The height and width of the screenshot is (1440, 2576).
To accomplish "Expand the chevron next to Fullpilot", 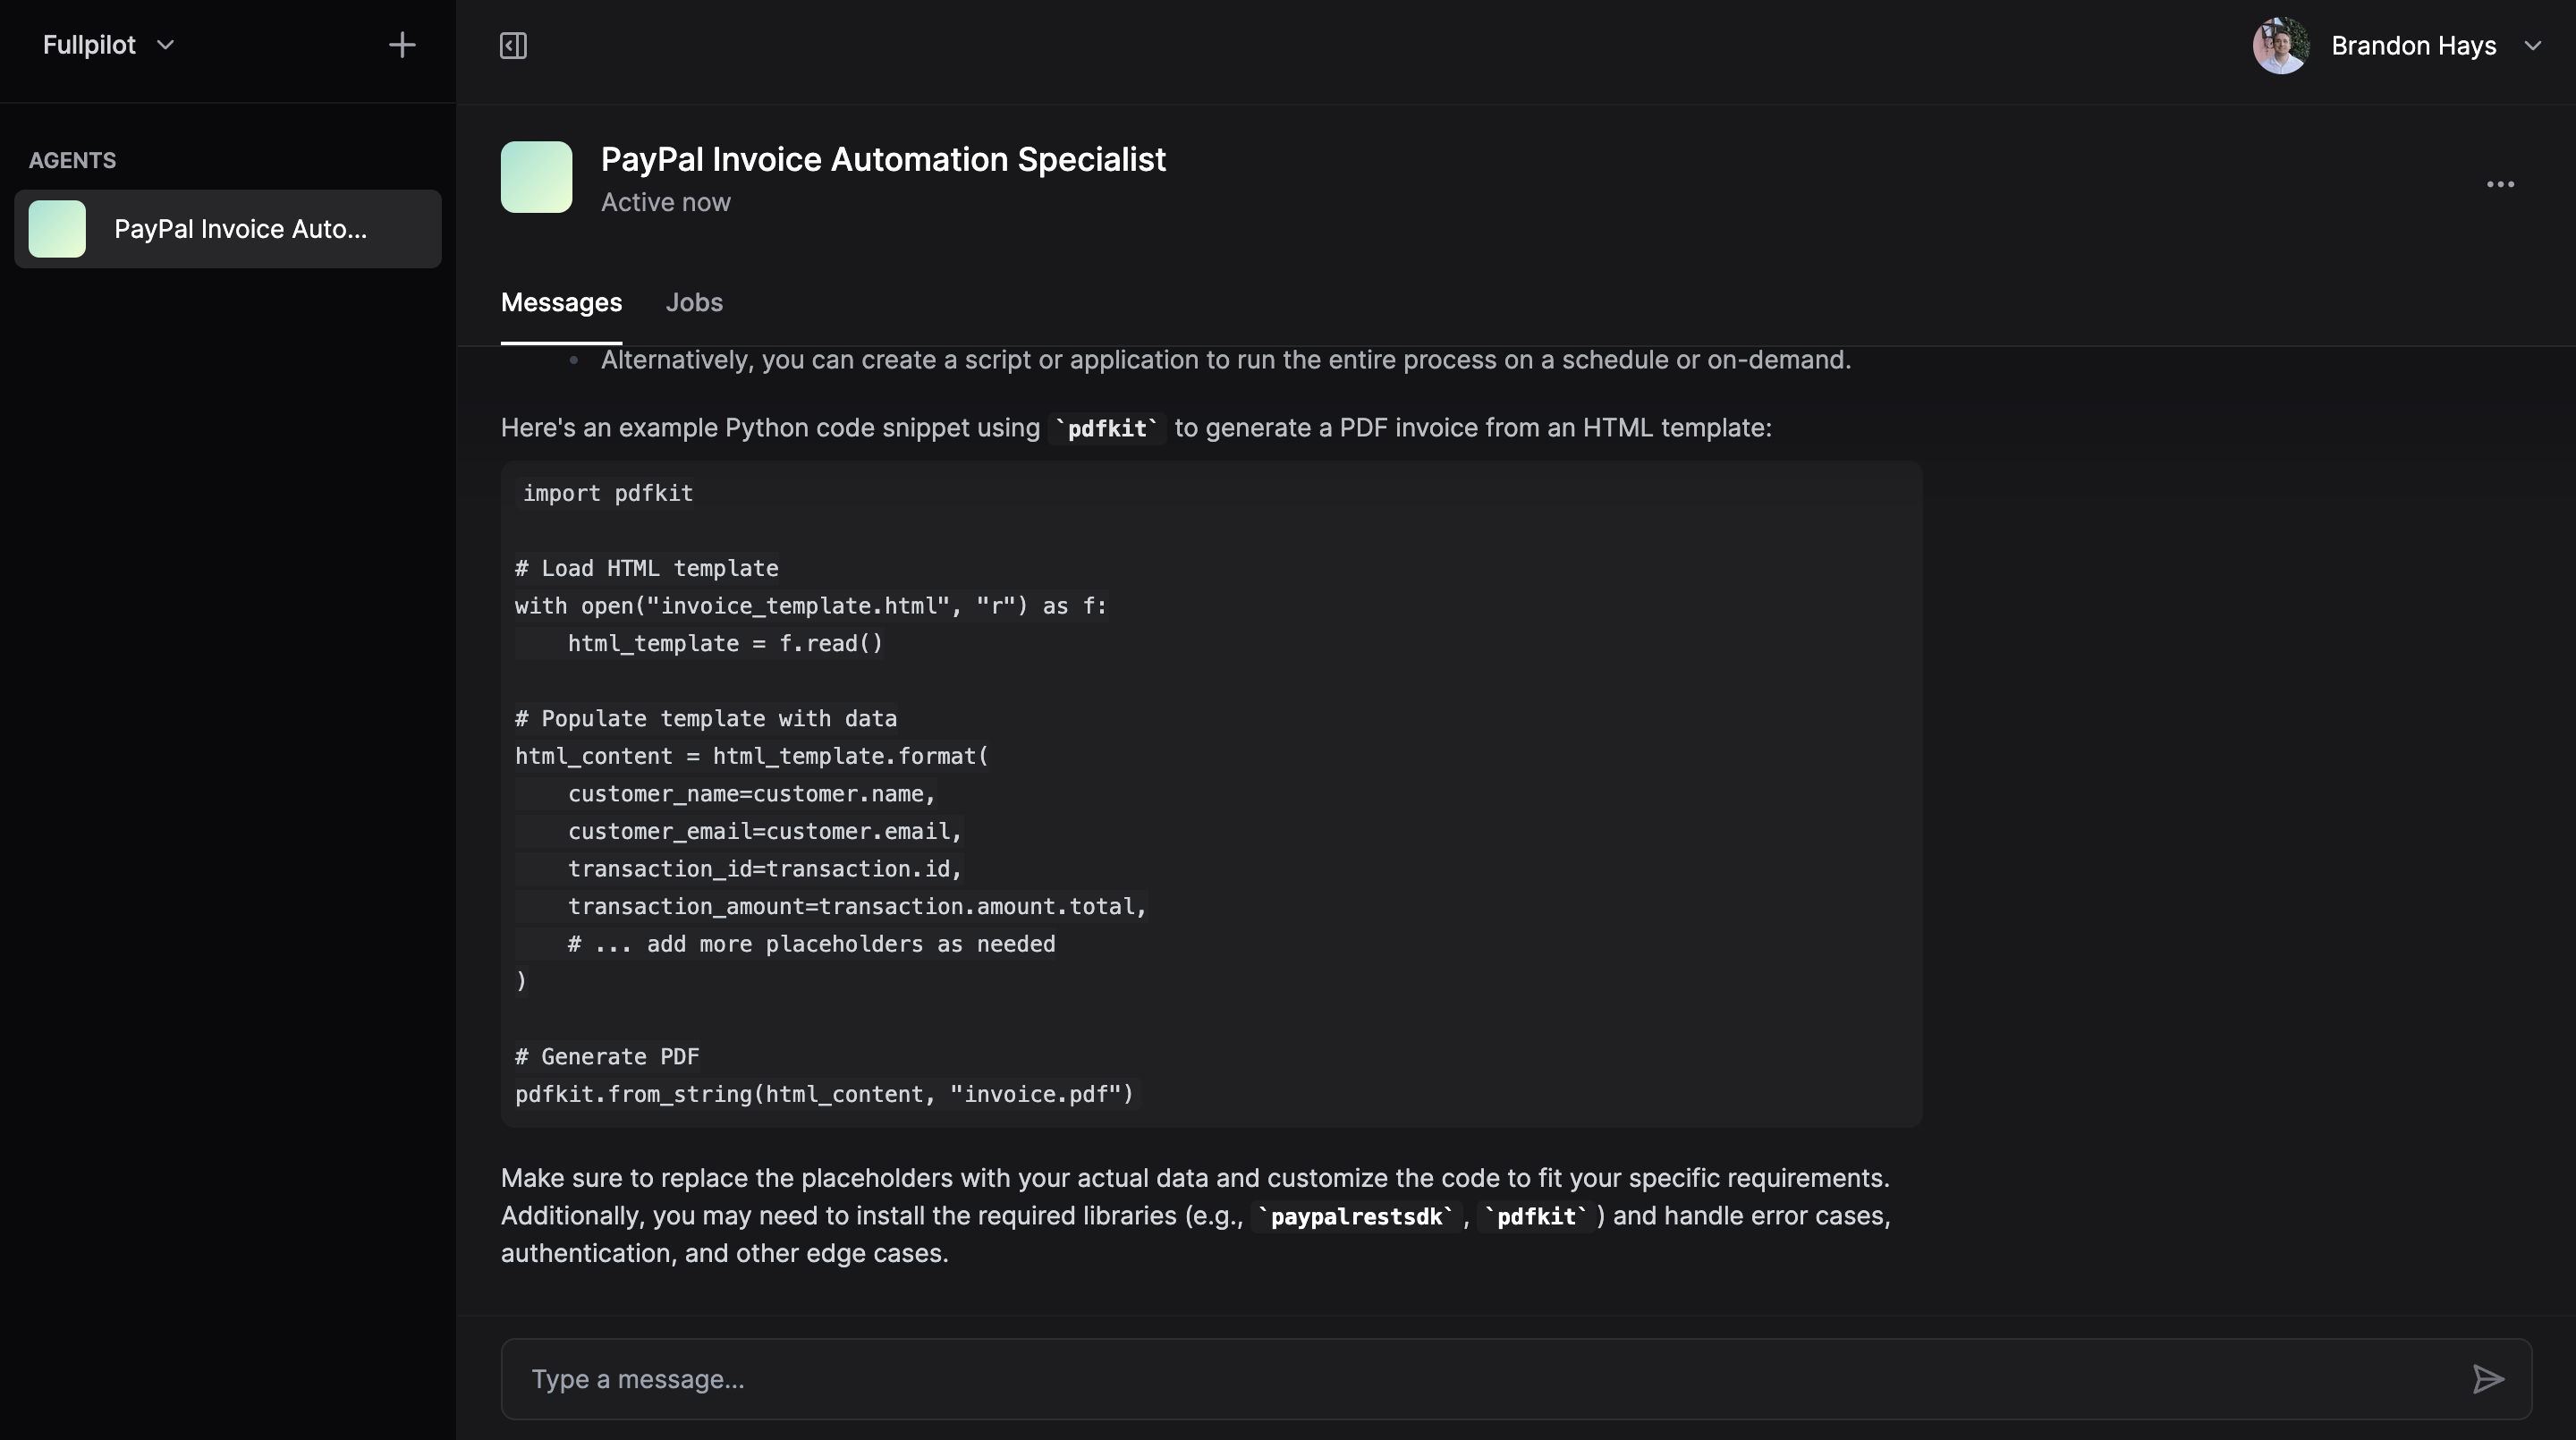I will [166, 45].
